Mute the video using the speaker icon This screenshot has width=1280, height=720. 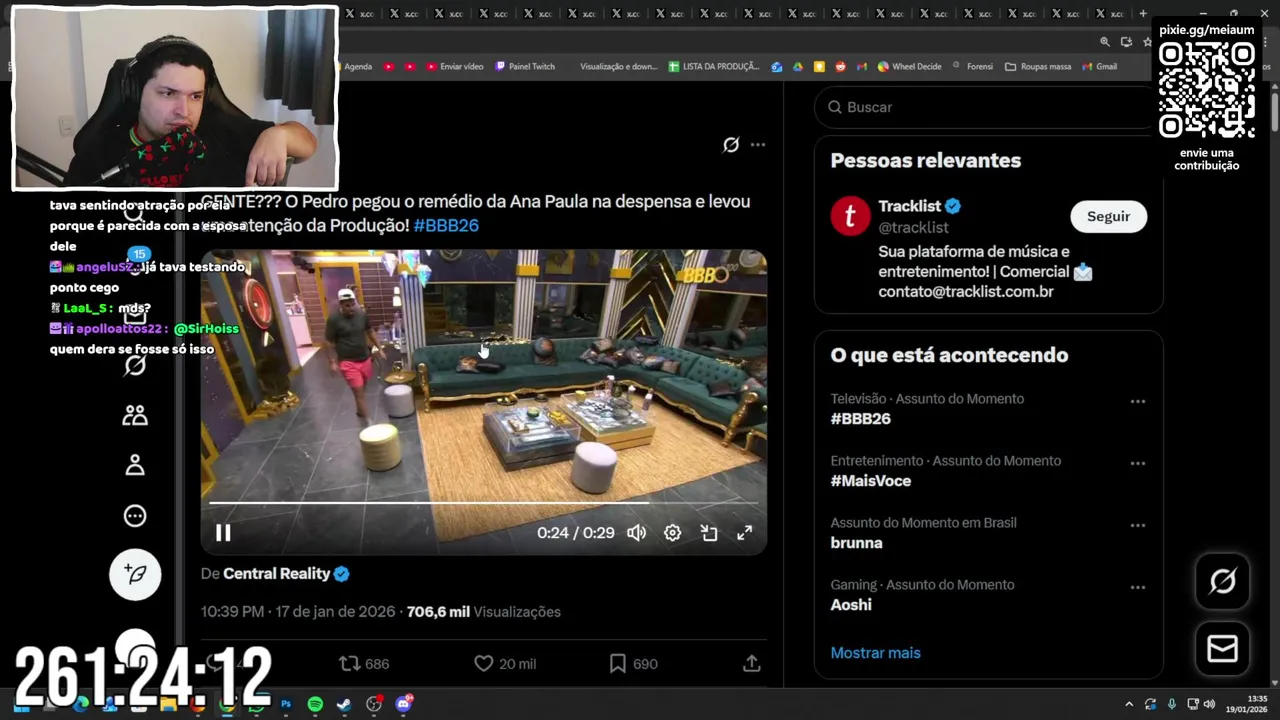[x=637, y=533]
